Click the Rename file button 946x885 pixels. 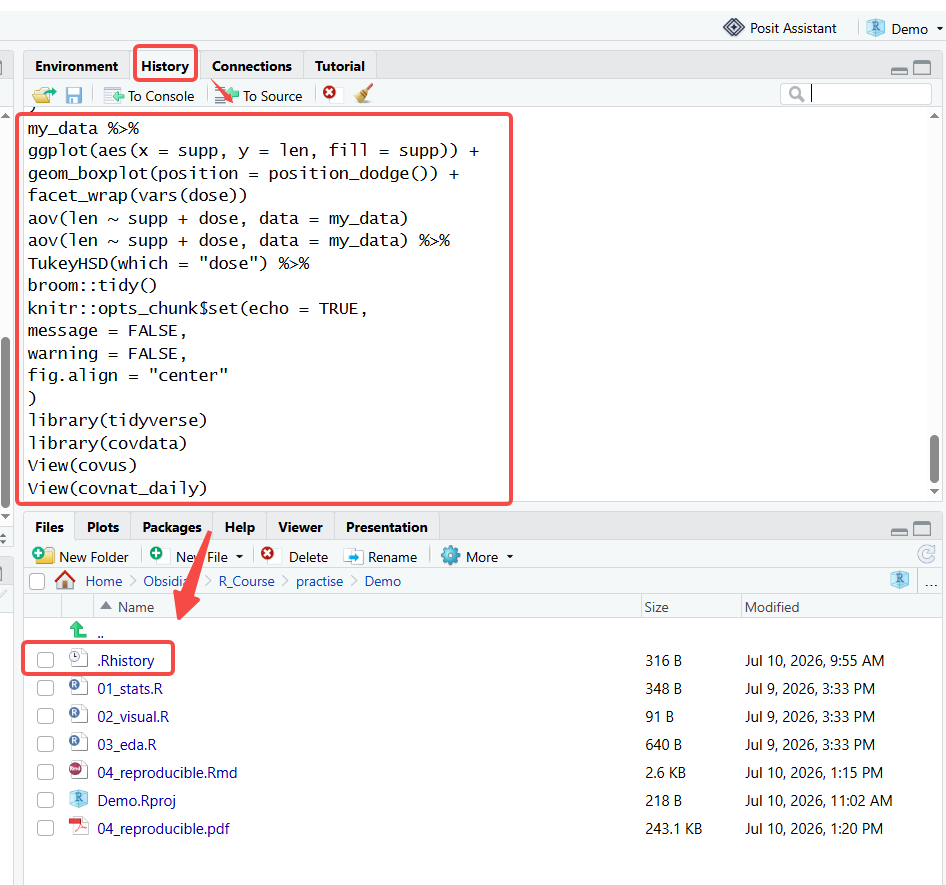pos(381,556)
